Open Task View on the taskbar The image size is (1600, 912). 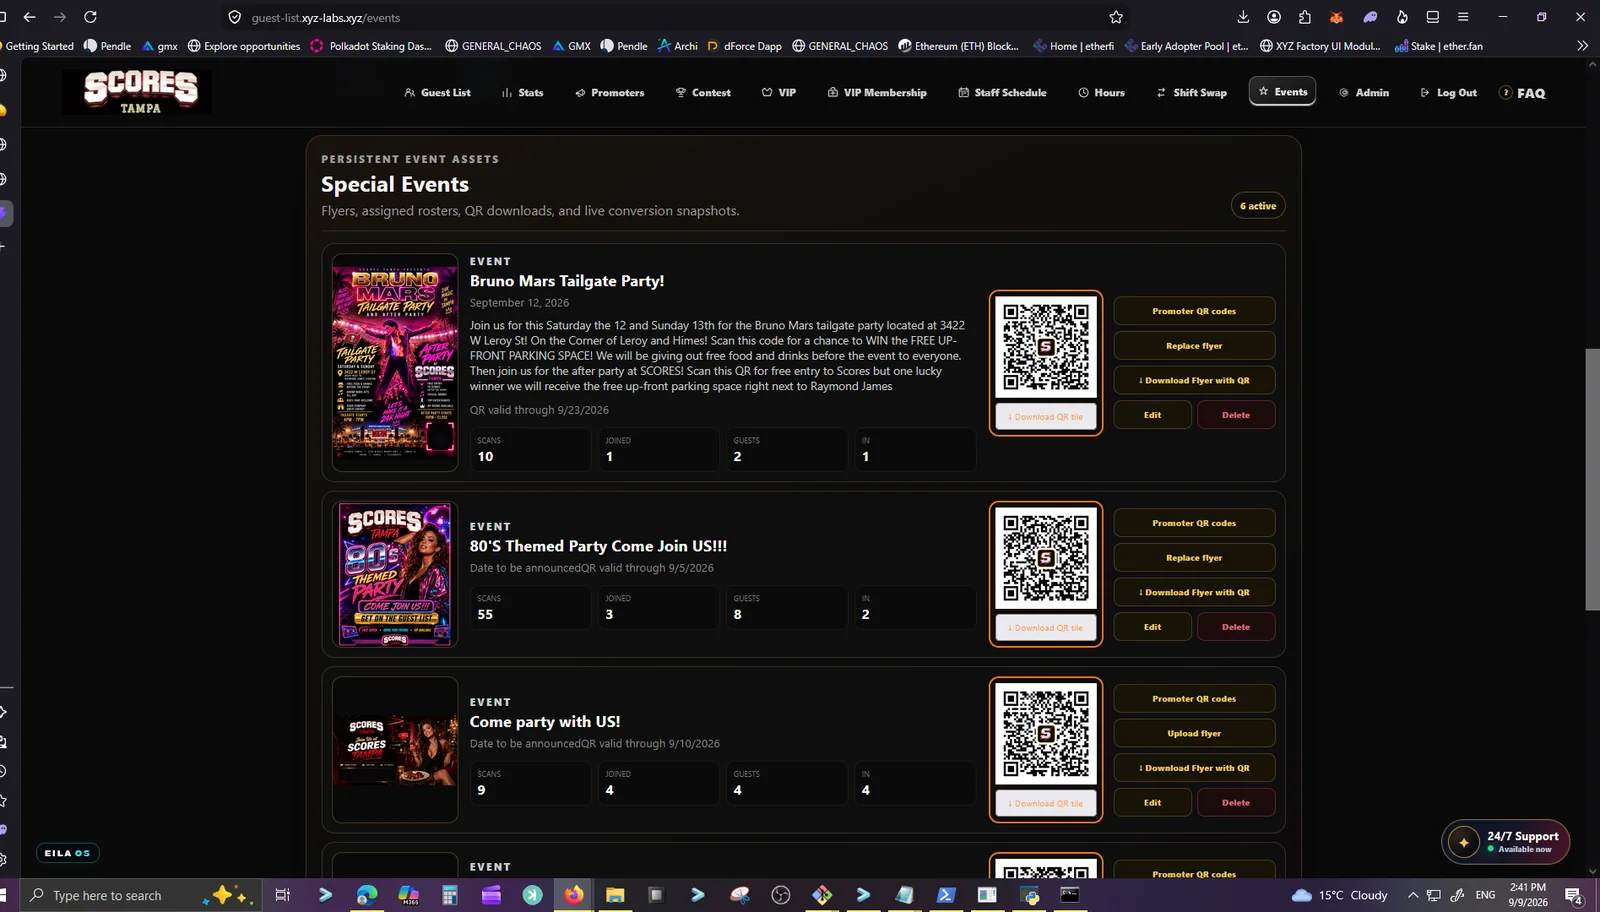pyautogui.click(x=283, y=895)
